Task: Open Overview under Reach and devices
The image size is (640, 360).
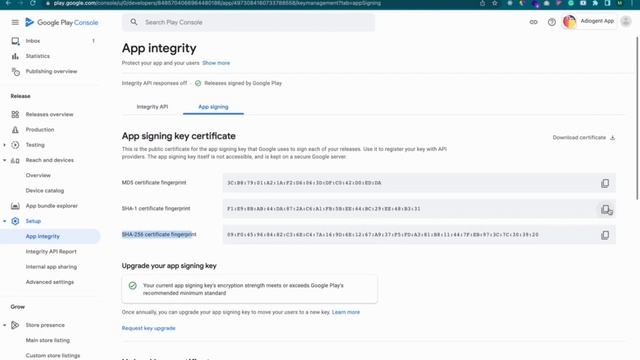Action: (x=38, y=175)
